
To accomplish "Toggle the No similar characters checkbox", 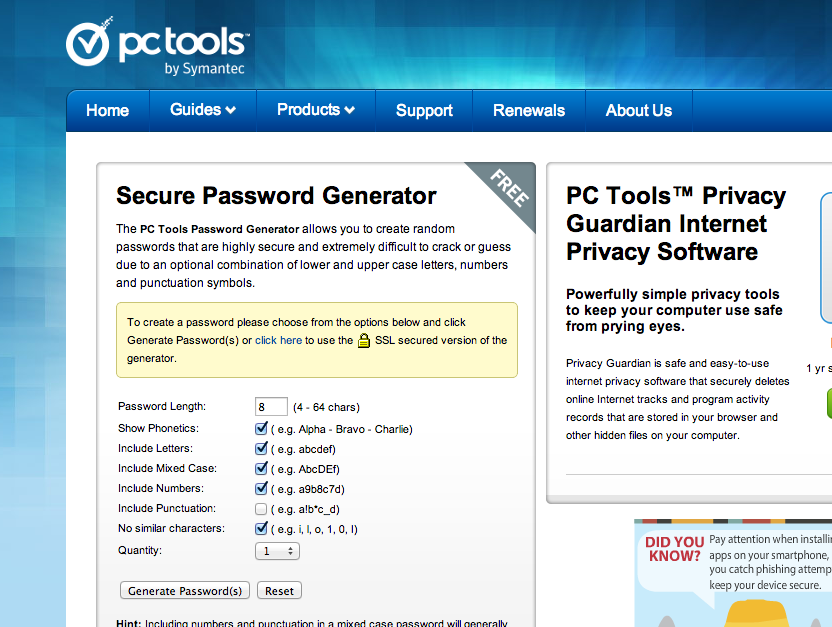I will 262,528.
